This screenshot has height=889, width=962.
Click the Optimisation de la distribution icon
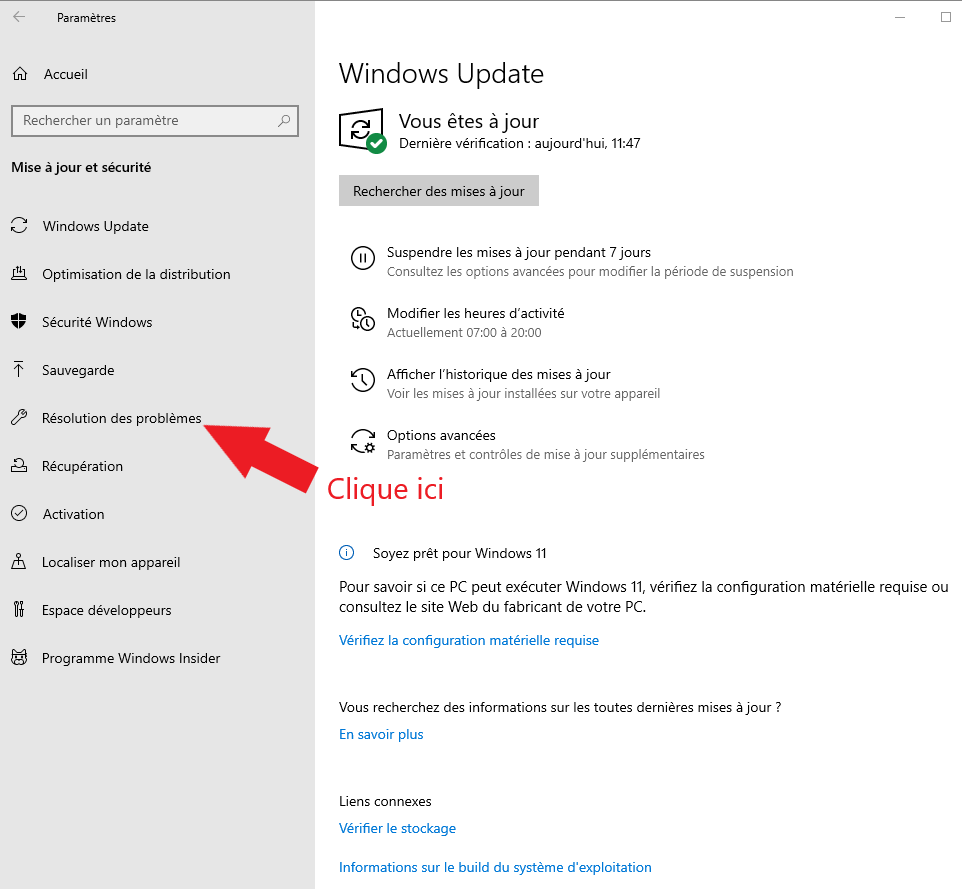tap(19, 273)
